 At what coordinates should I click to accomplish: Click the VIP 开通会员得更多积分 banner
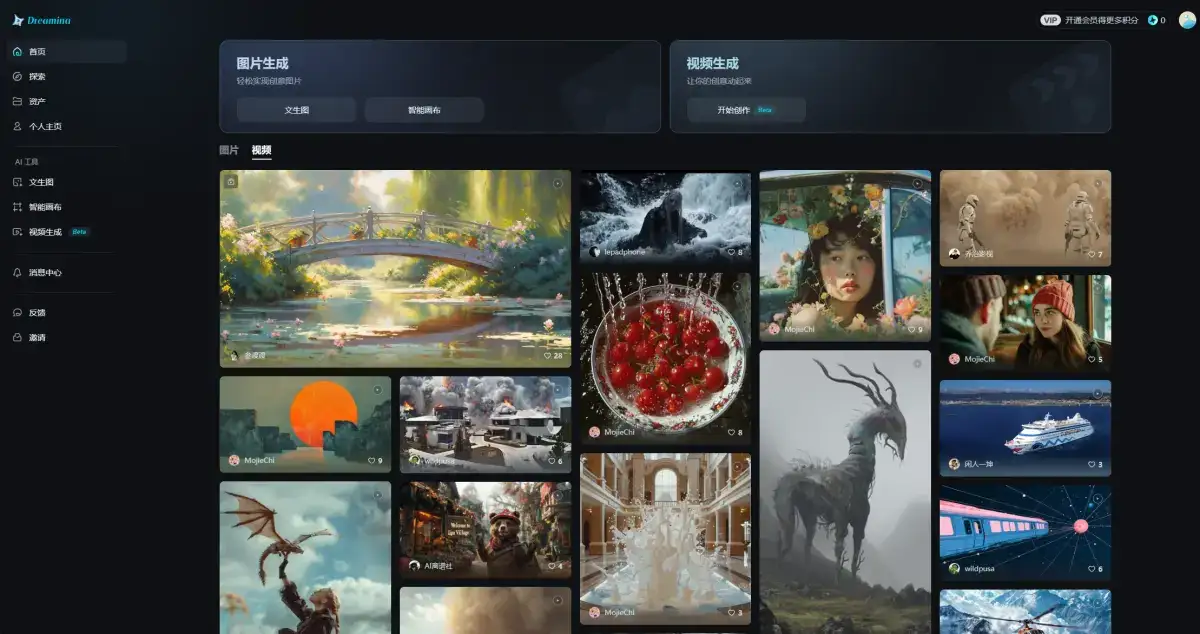coord(1089,20)
